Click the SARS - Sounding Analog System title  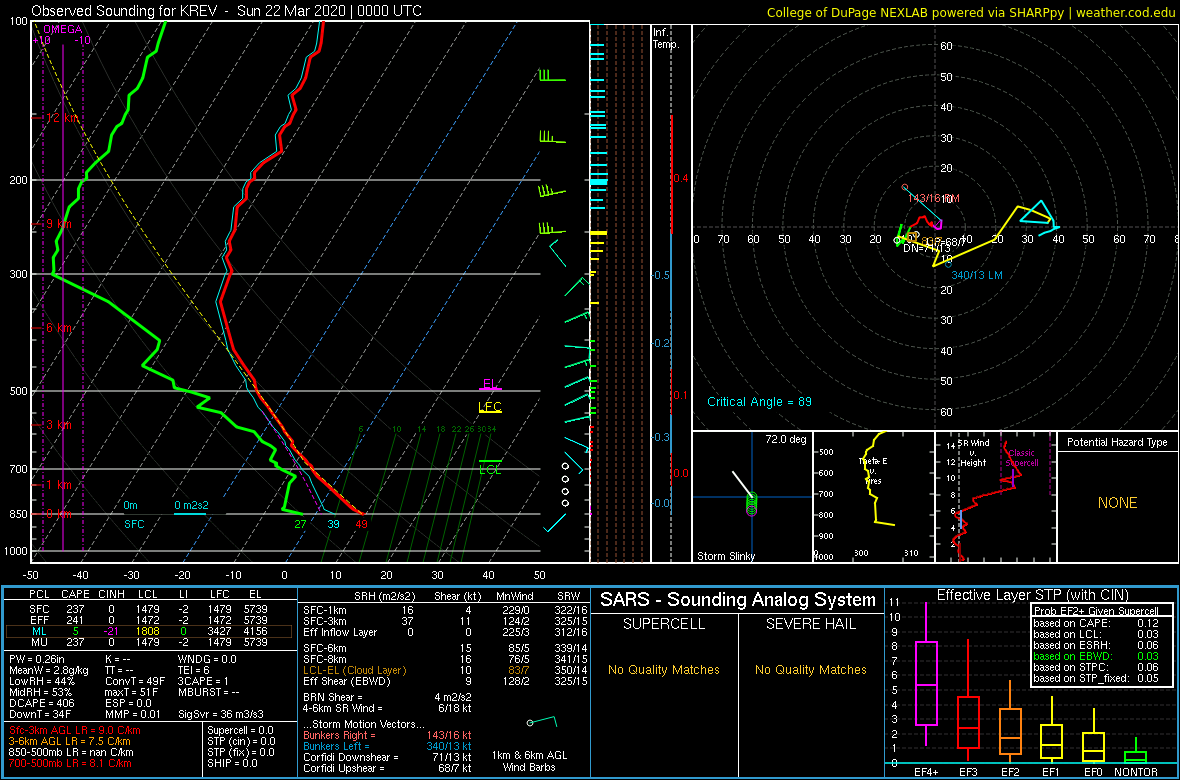738,599
